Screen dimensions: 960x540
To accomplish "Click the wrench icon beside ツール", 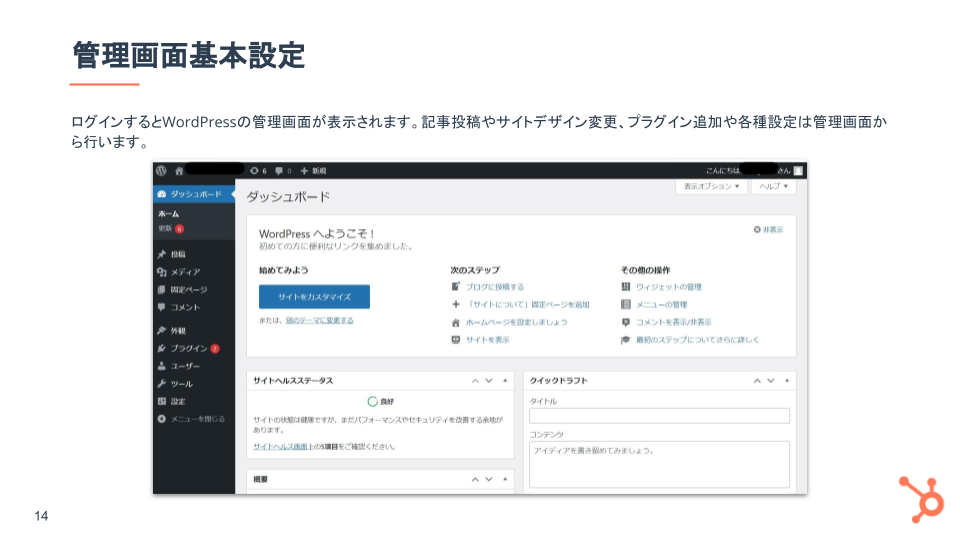I will point(162,384).
